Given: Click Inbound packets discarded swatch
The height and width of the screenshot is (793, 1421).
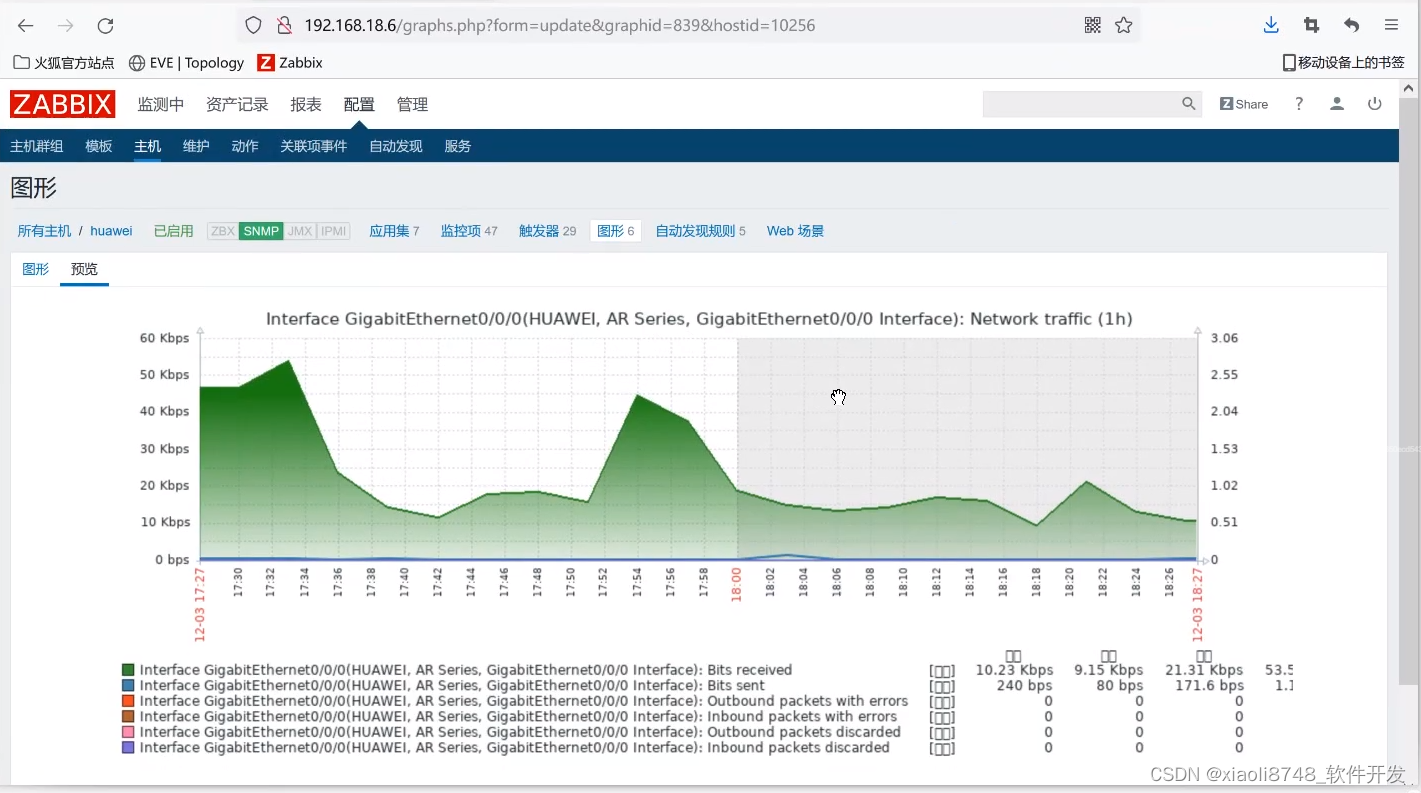Looking at the screenshot, I should [128, 747].
